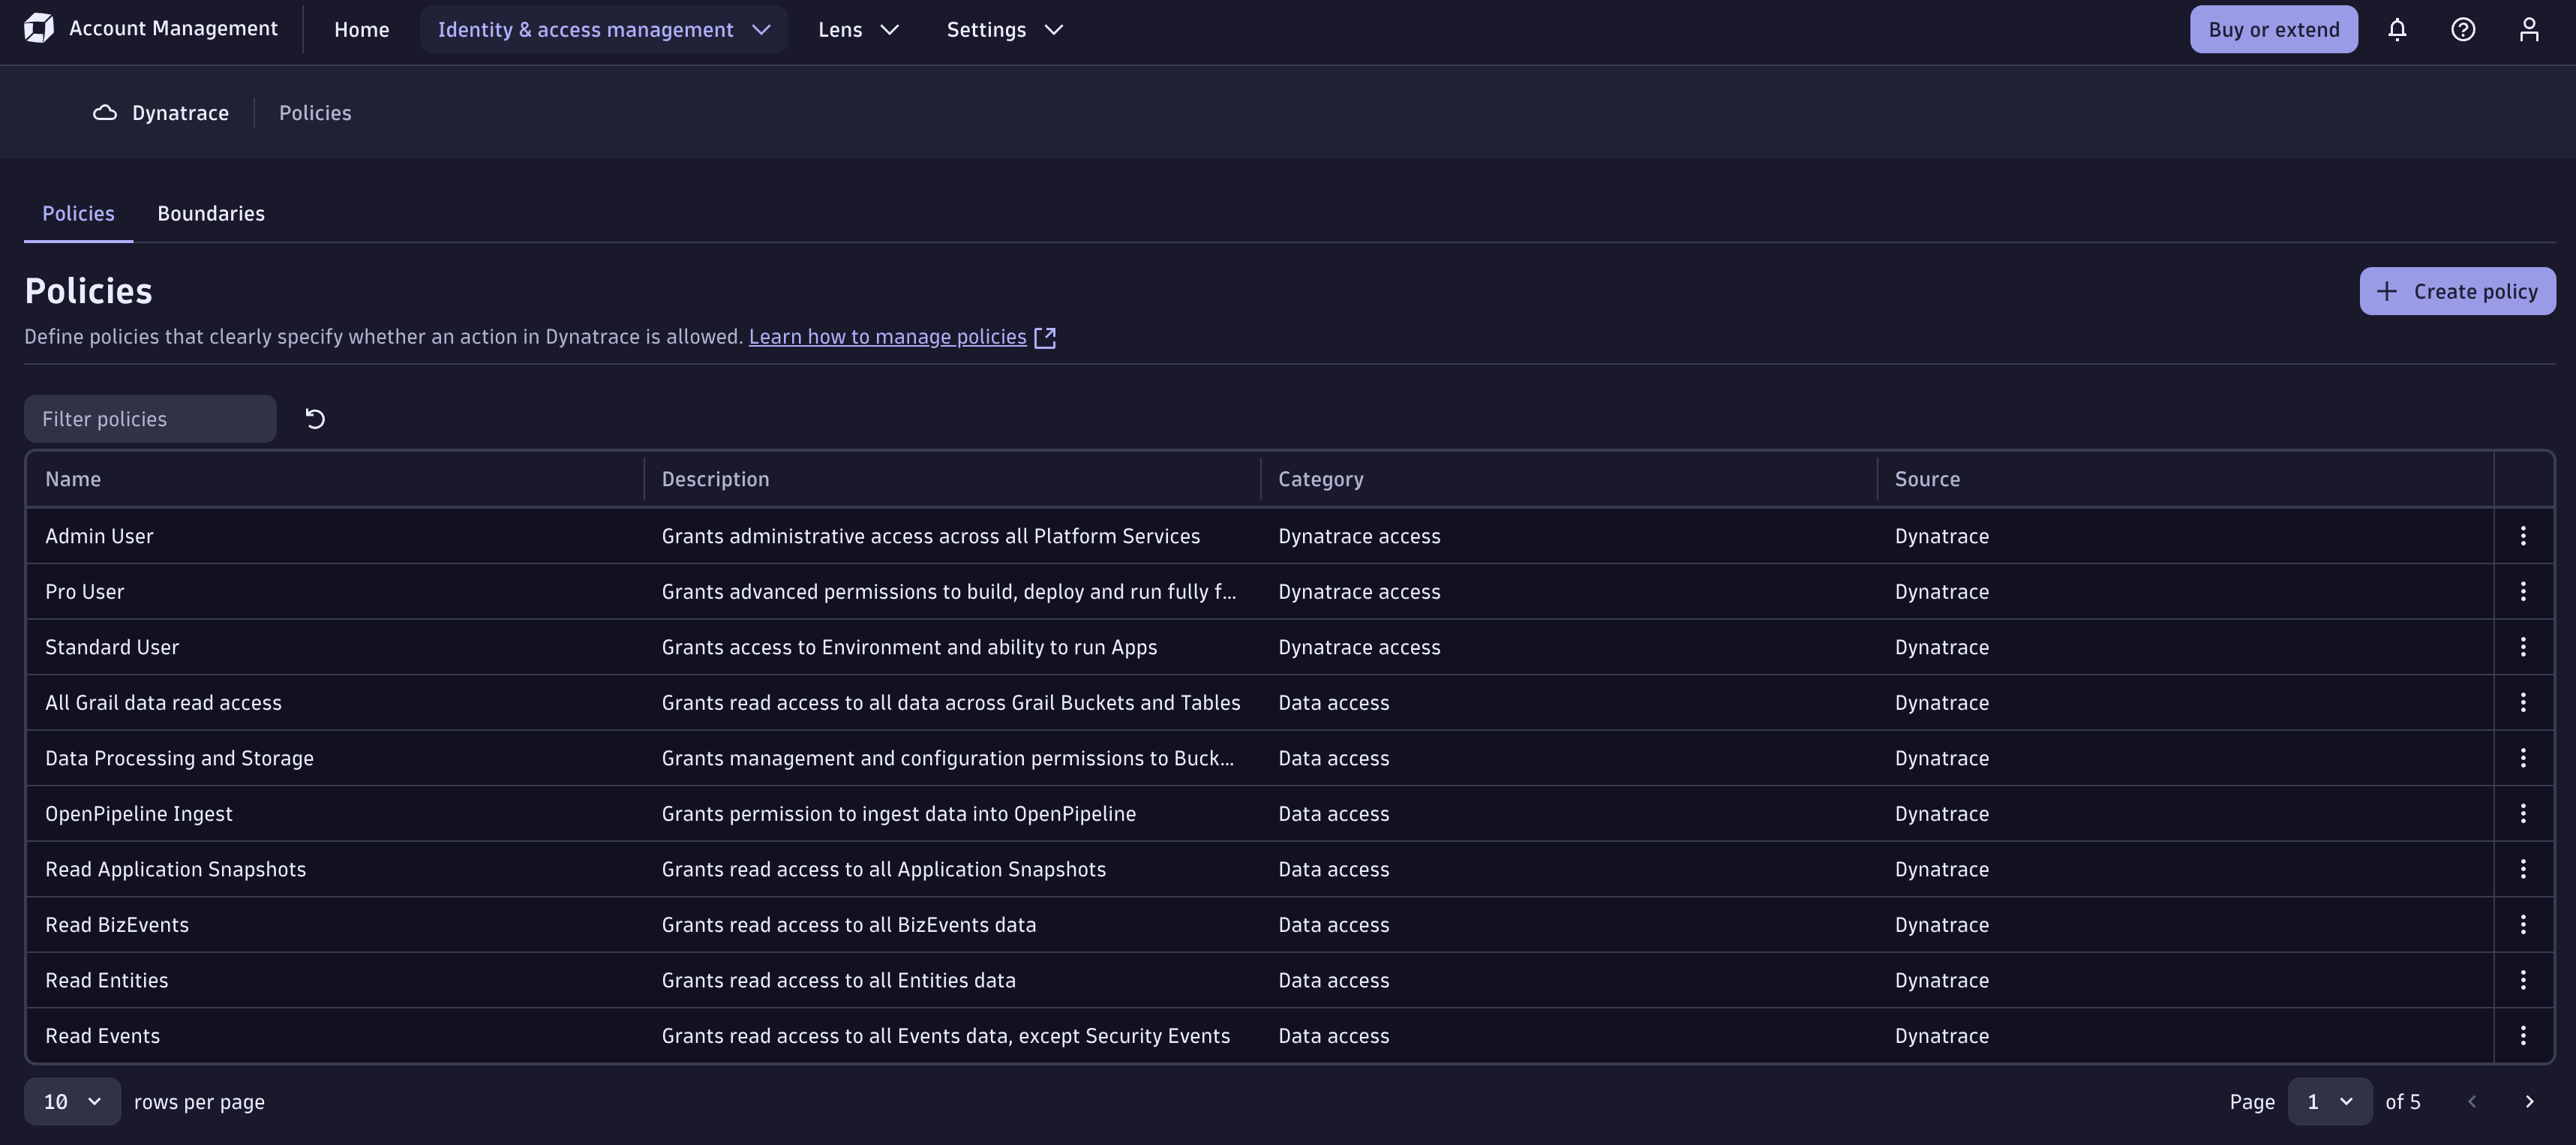Viewport: 2576px width, 1145px height.
Task: Open the Settings dropdown menu
Action: (1004, 30)
